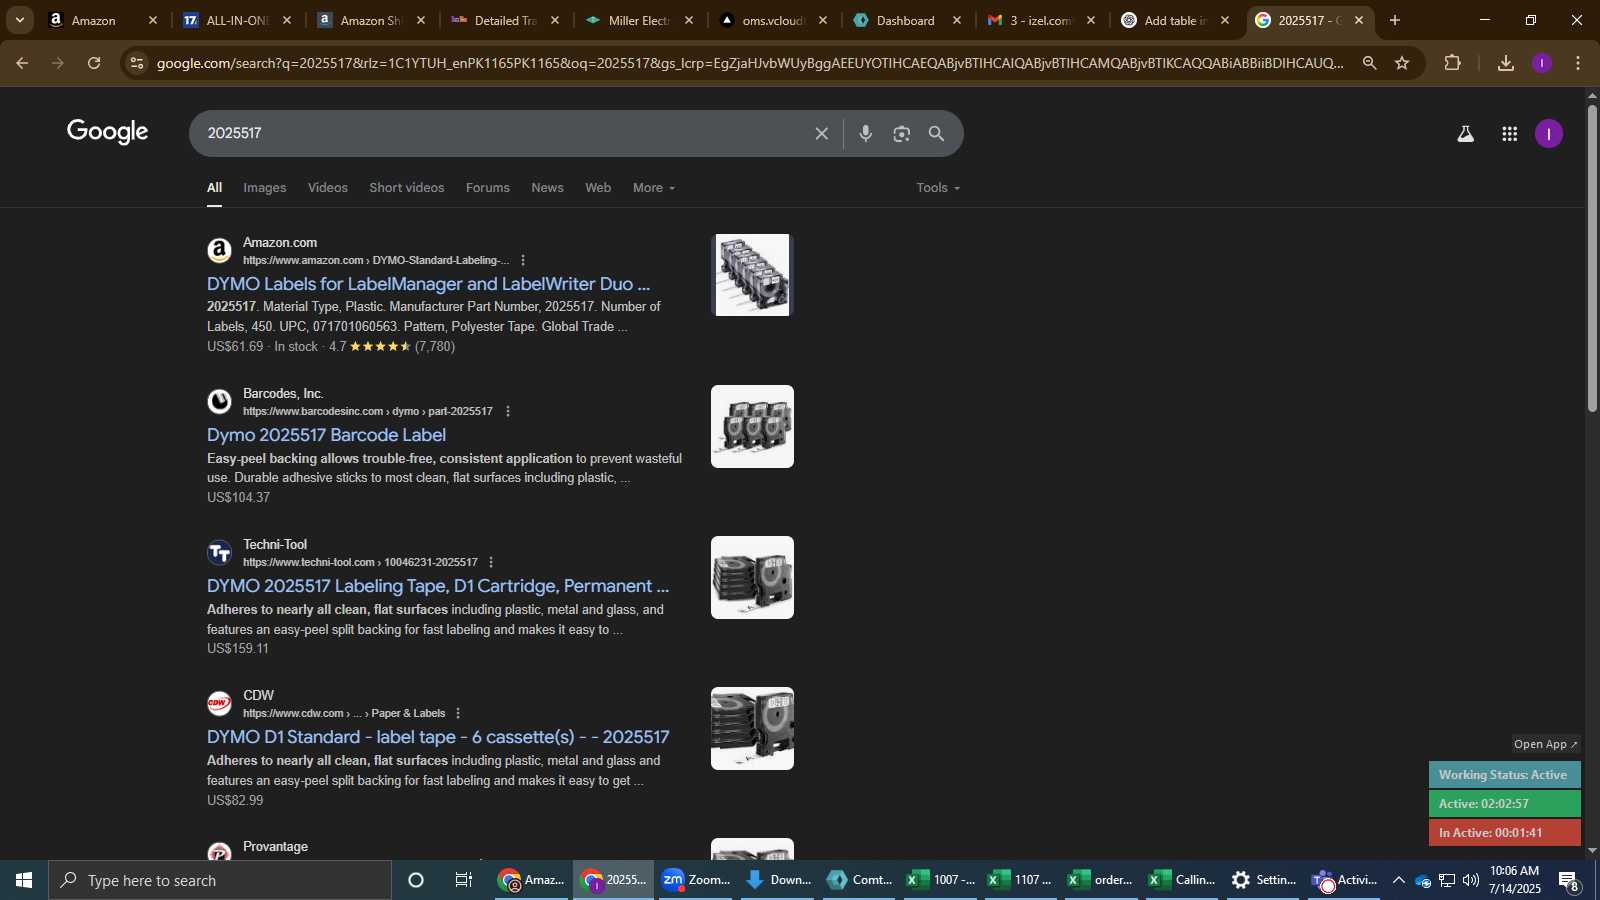The width and height of the screenshot is (1600, 900).
Task: Switch to the Miller Electric browser tab
Action: pyautogui.click(x=638, y=20)
